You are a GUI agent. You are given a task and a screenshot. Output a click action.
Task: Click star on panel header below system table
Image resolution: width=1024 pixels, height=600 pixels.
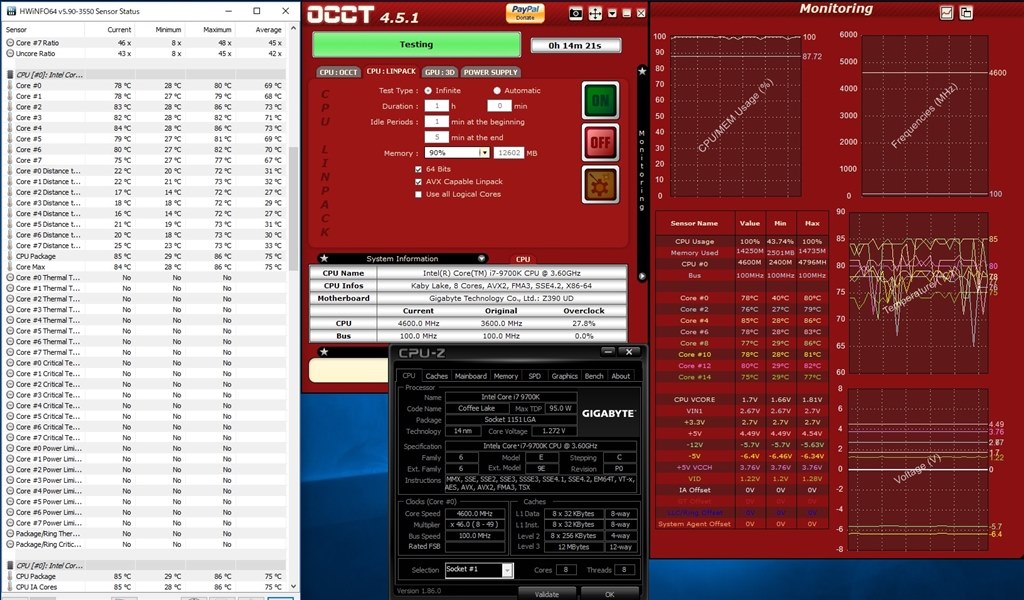pyautogui.click(x=325, y=352)
